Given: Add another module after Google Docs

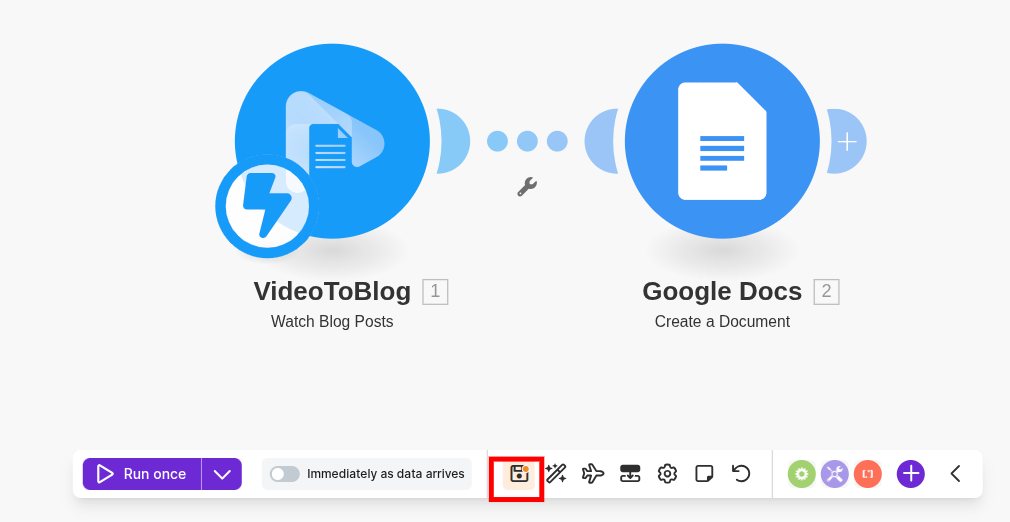Looking at the screenshot, I should pos(846,141).
